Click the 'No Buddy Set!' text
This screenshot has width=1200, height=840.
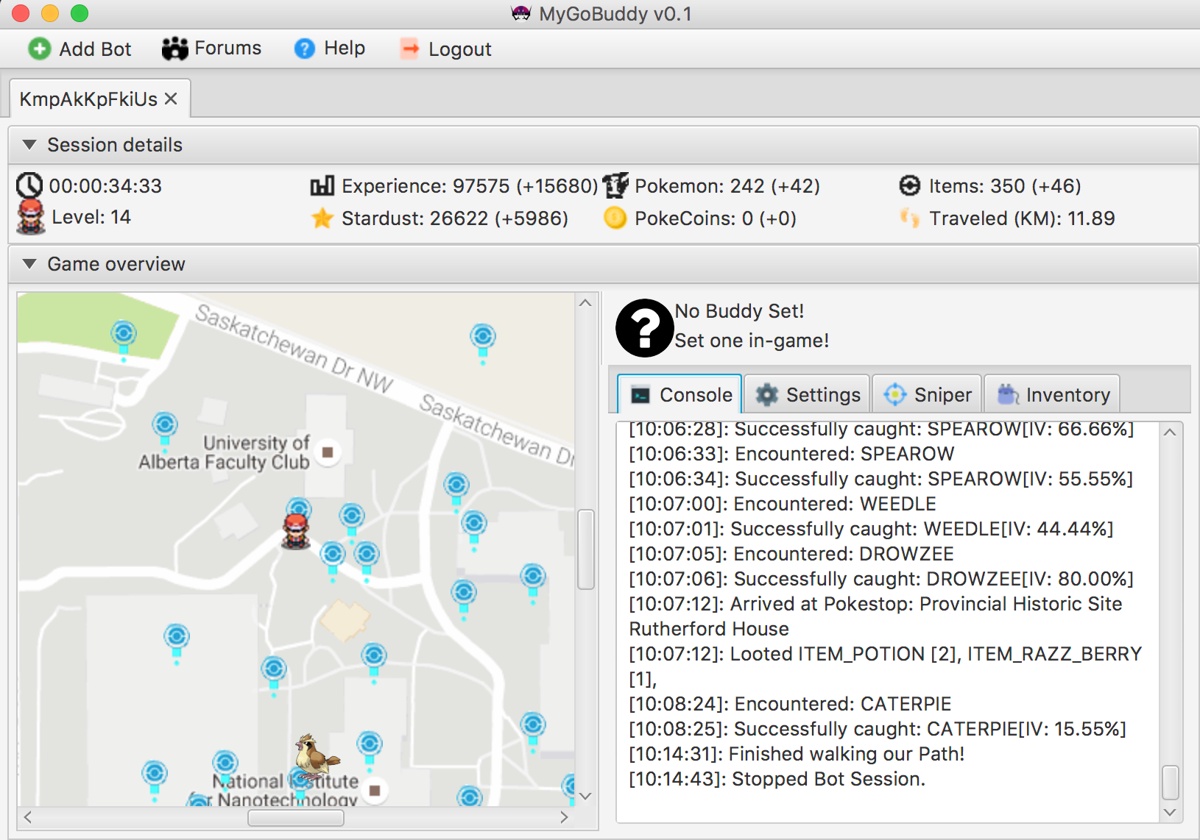739,312
